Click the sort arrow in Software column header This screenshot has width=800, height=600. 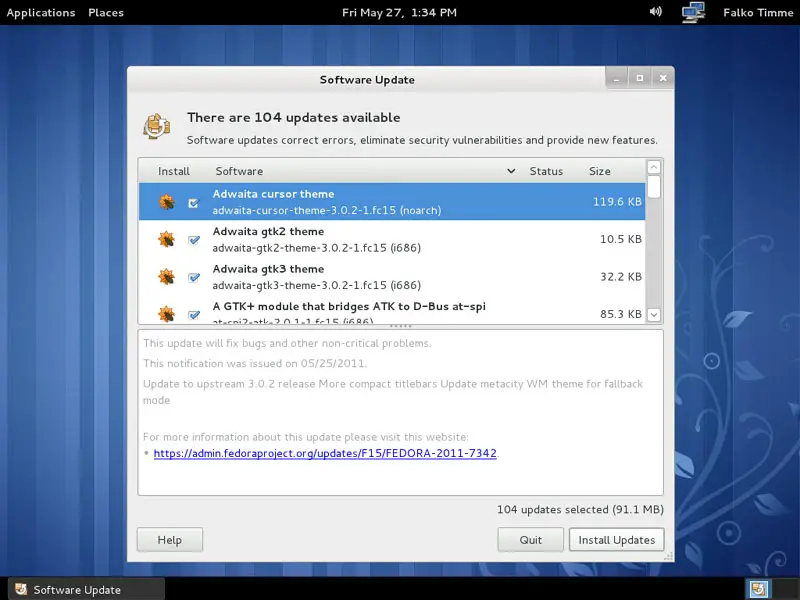coord(511,171)
